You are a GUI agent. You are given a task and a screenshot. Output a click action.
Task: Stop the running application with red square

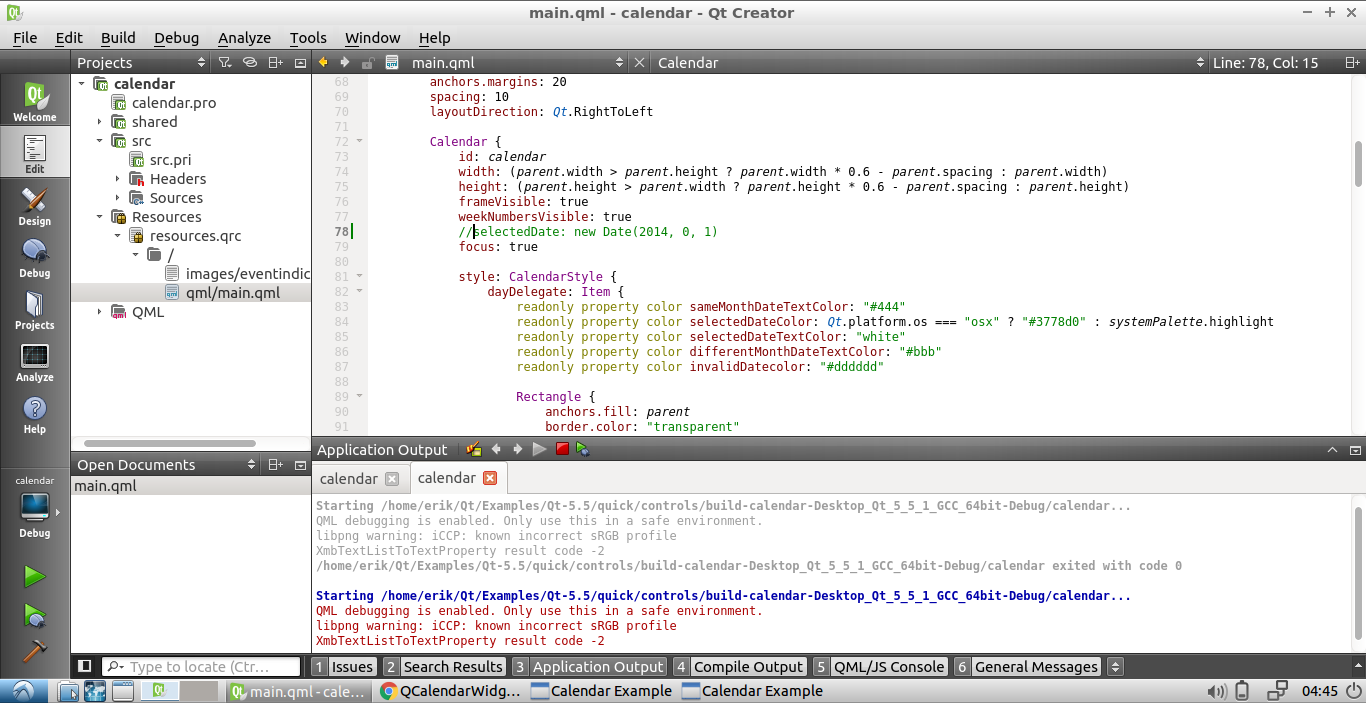click(x=561, y=449)
